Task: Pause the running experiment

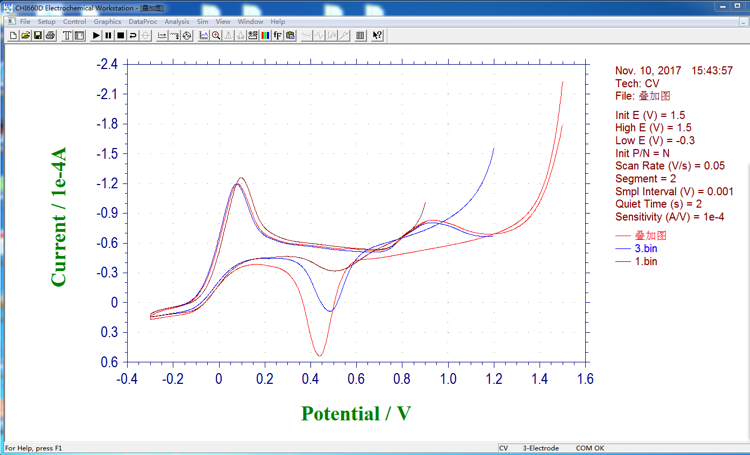Action: tap(109, 35)
